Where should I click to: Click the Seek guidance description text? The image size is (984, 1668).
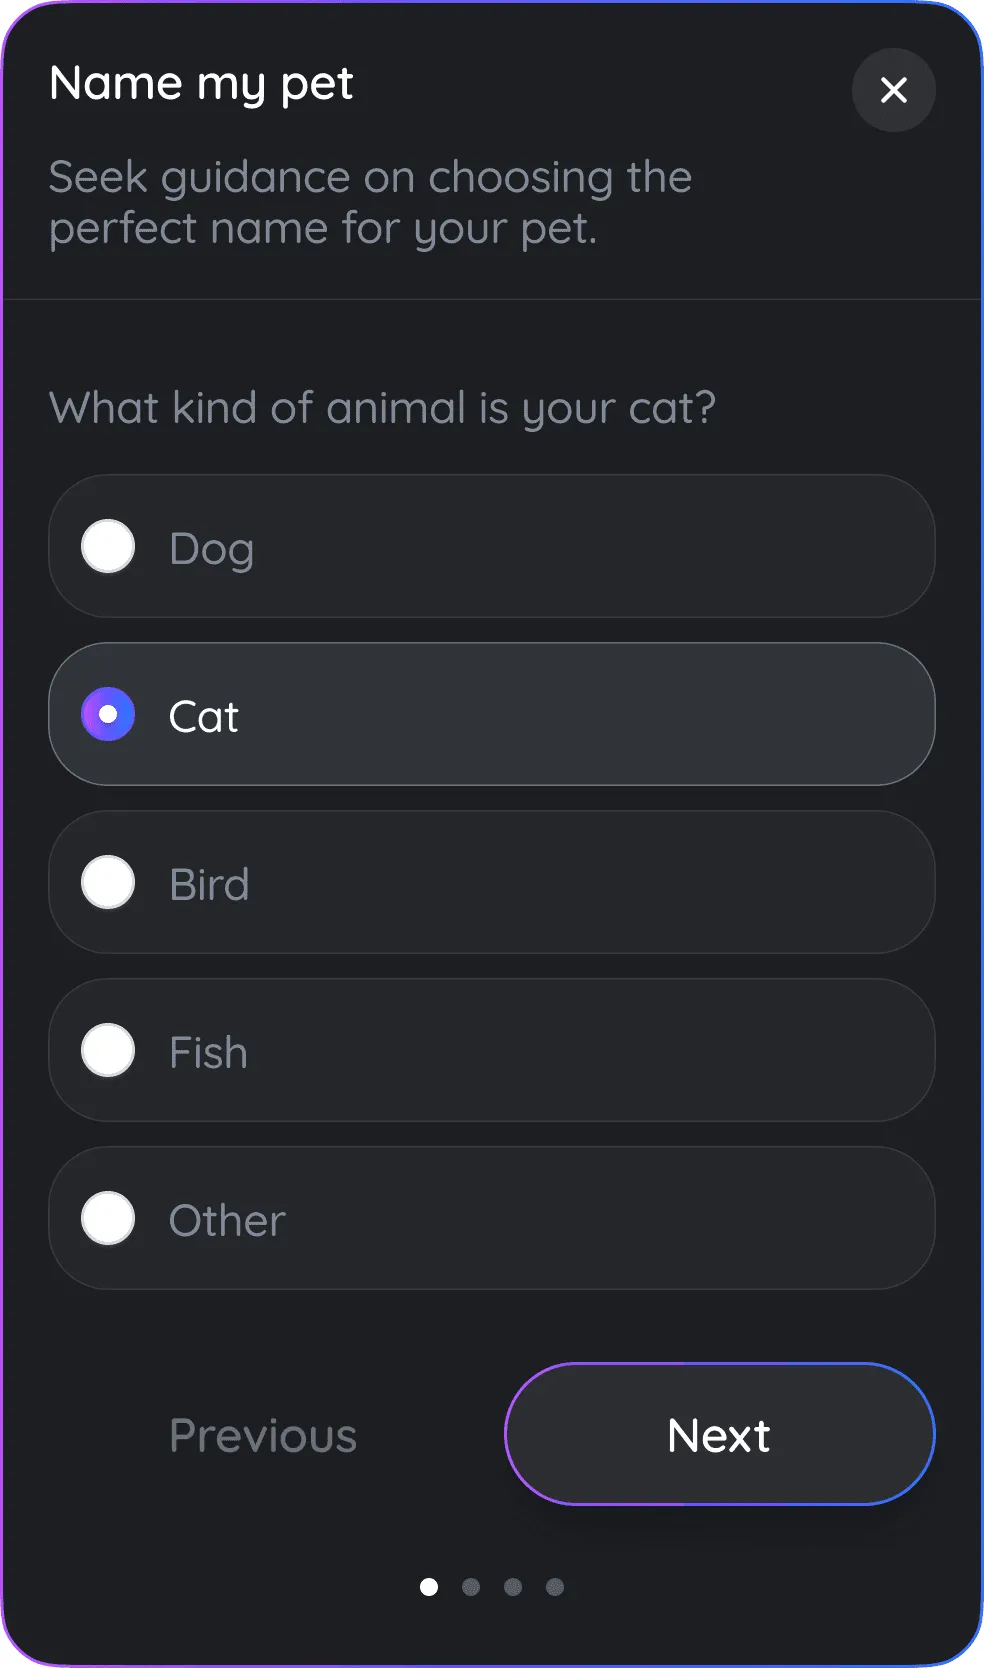point(370,202)
